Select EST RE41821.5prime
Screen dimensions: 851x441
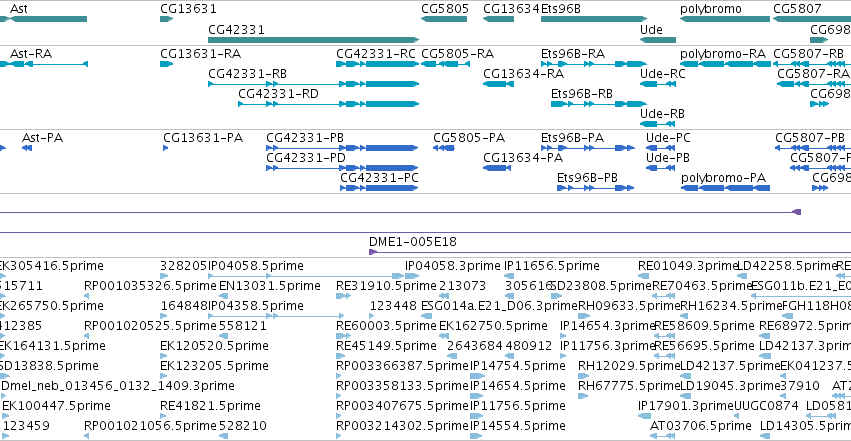[x=163, y=417]
